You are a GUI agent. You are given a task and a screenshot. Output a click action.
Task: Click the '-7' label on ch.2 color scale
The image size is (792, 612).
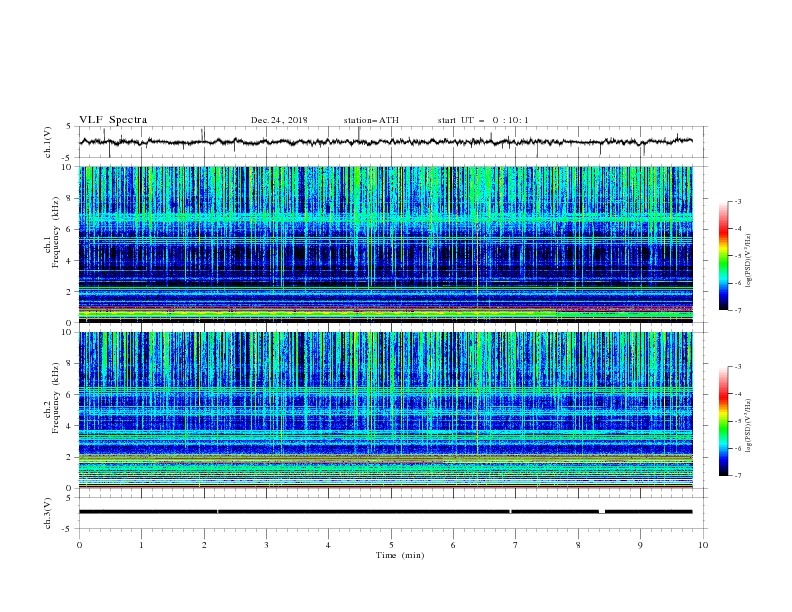pos(738,476)
